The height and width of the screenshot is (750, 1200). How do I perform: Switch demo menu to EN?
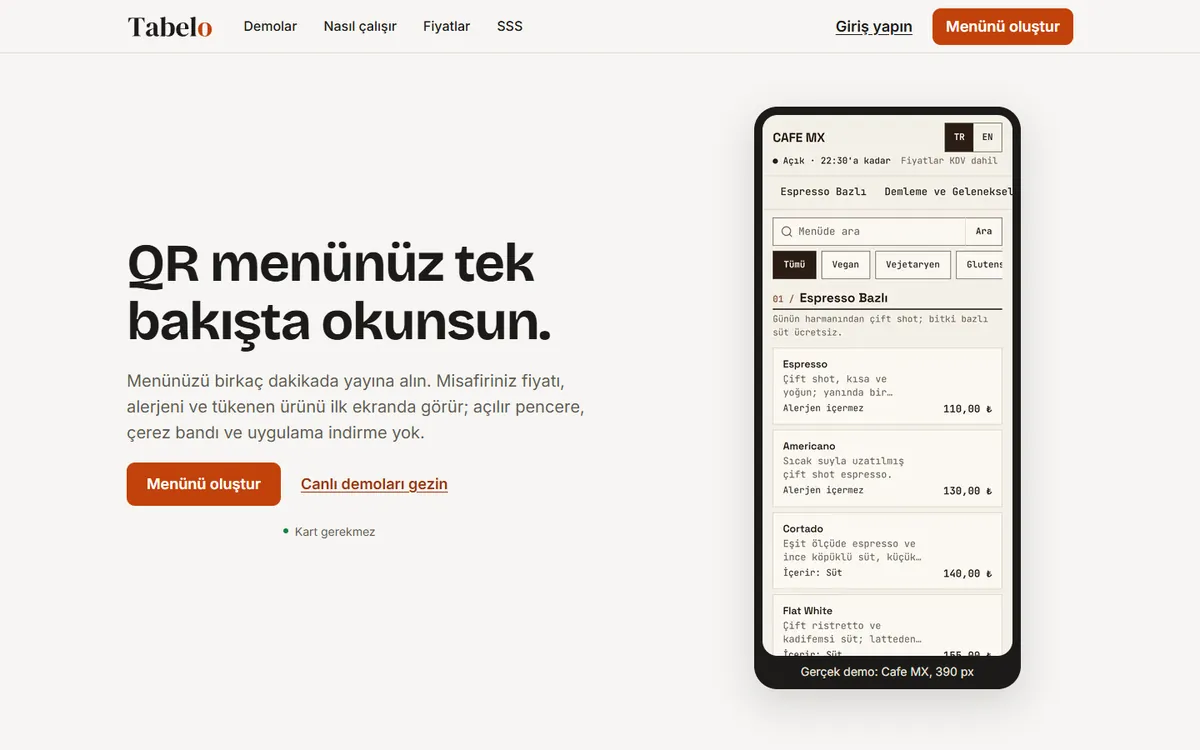pos(987,137)
